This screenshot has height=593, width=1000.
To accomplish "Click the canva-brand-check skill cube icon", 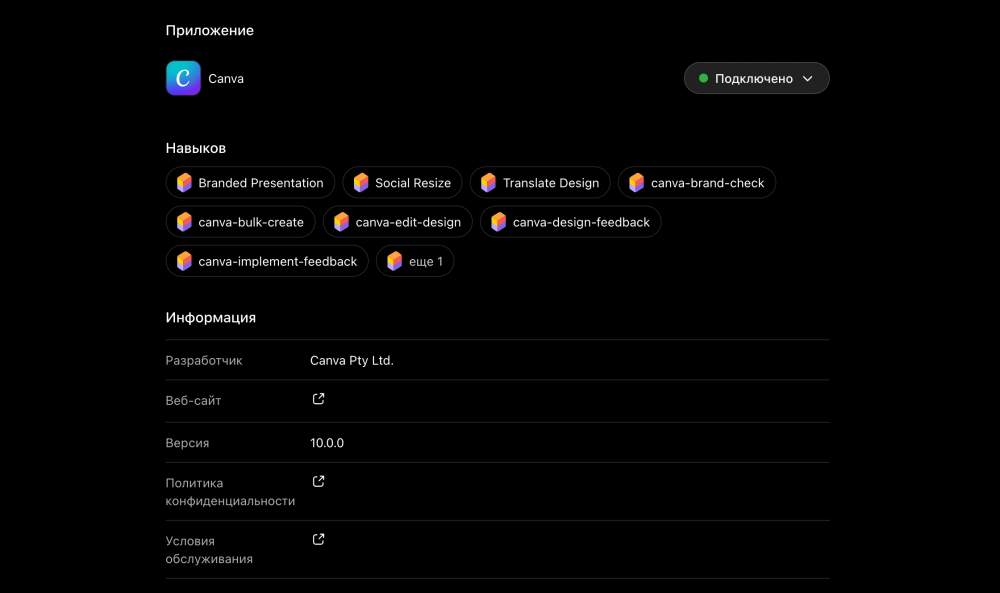I will pyautogui.click(x=636, y=183).
